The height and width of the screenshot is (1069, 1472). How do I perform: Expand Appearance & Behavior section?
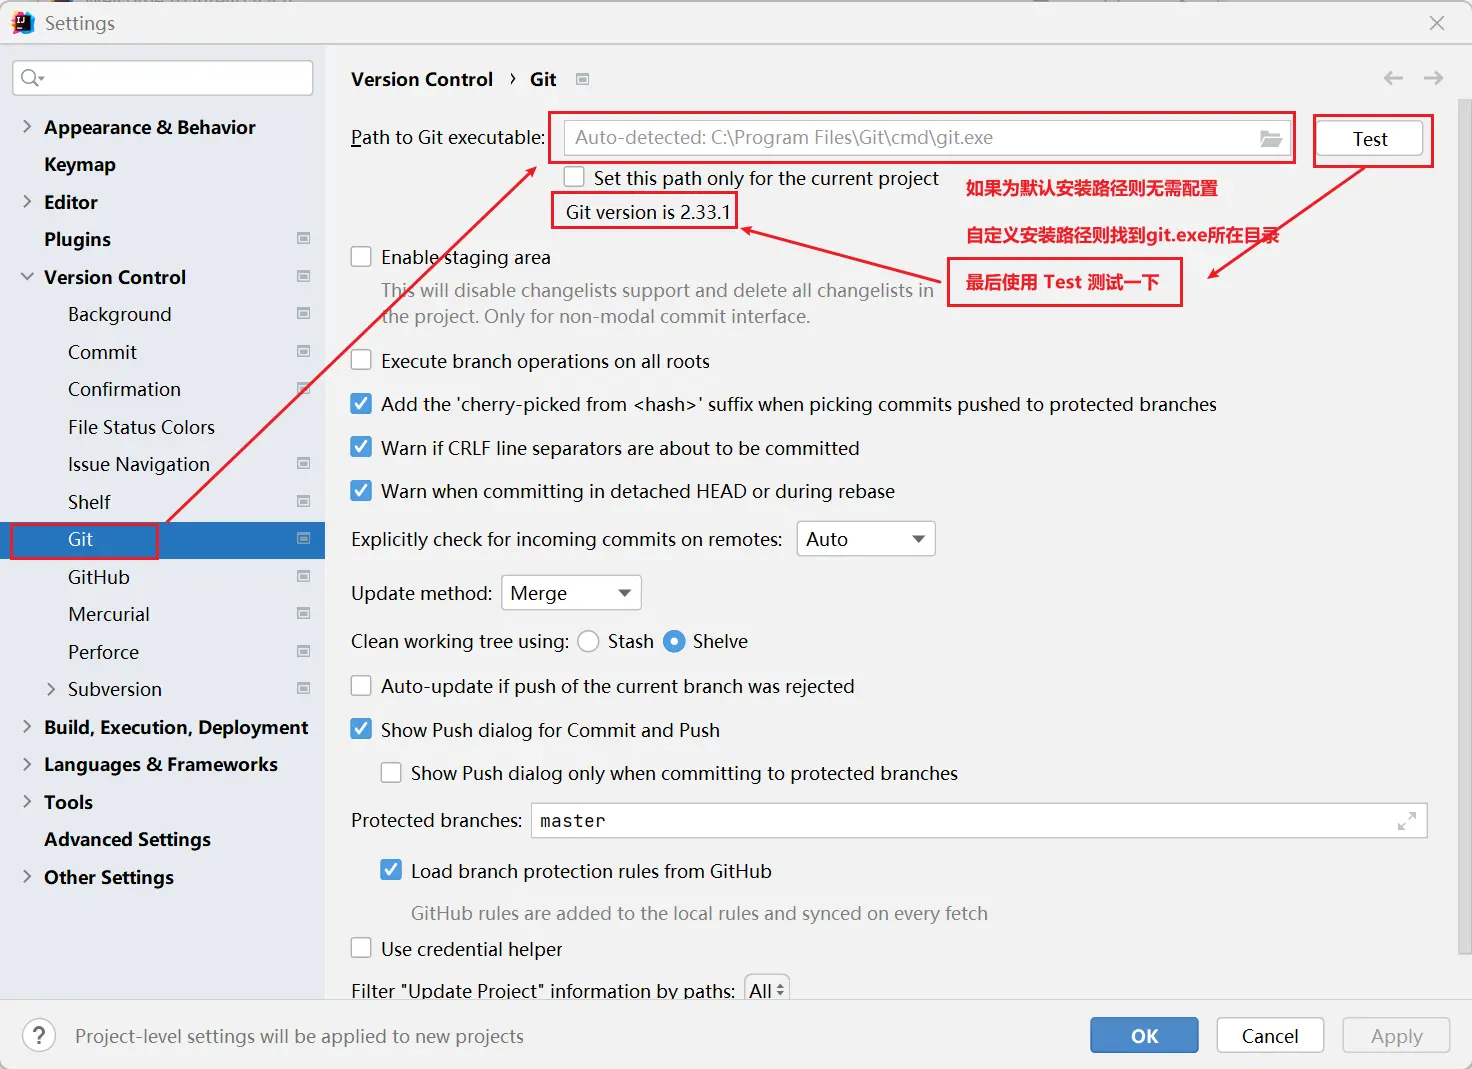coord(27,126)
